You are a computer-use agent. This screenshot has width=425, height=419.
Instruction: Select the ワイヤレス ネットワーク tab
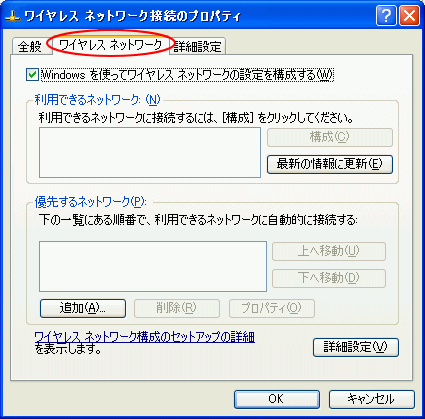(x=110, y=44)
